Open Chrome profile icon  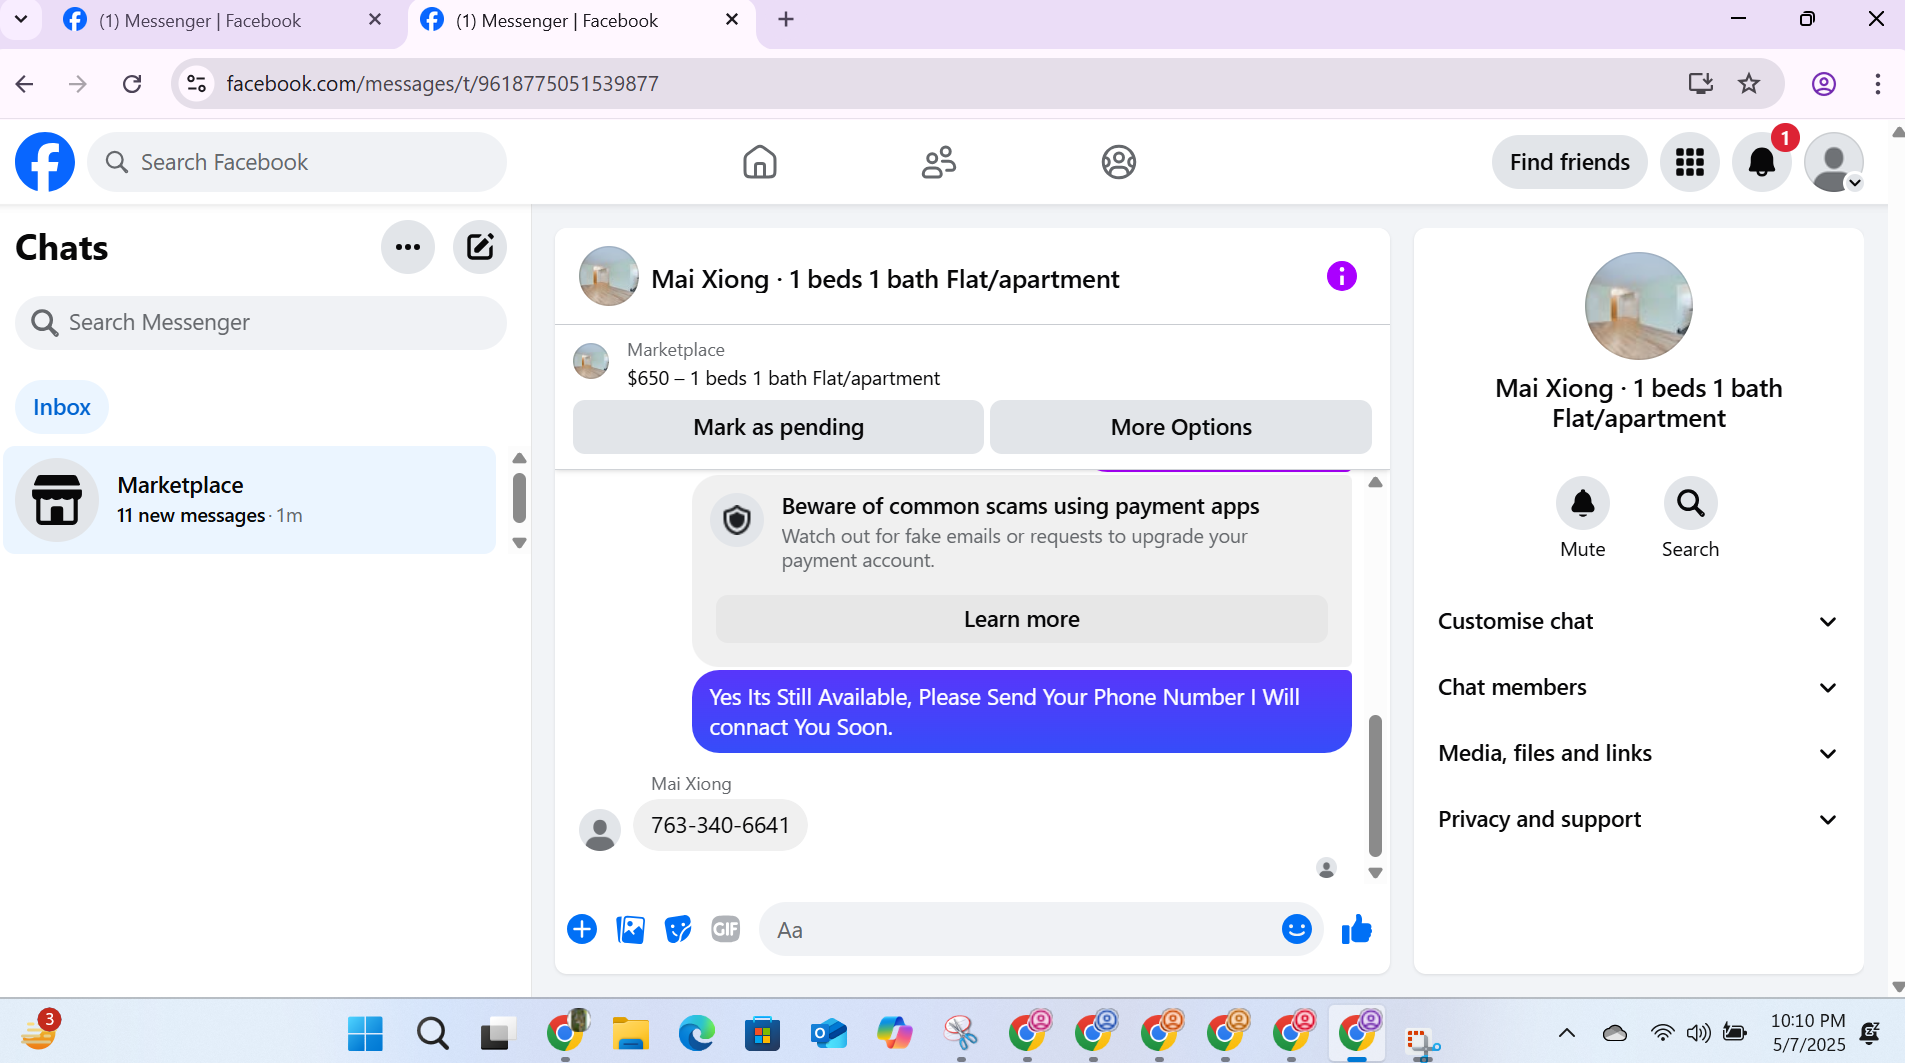pos(1824,84)
